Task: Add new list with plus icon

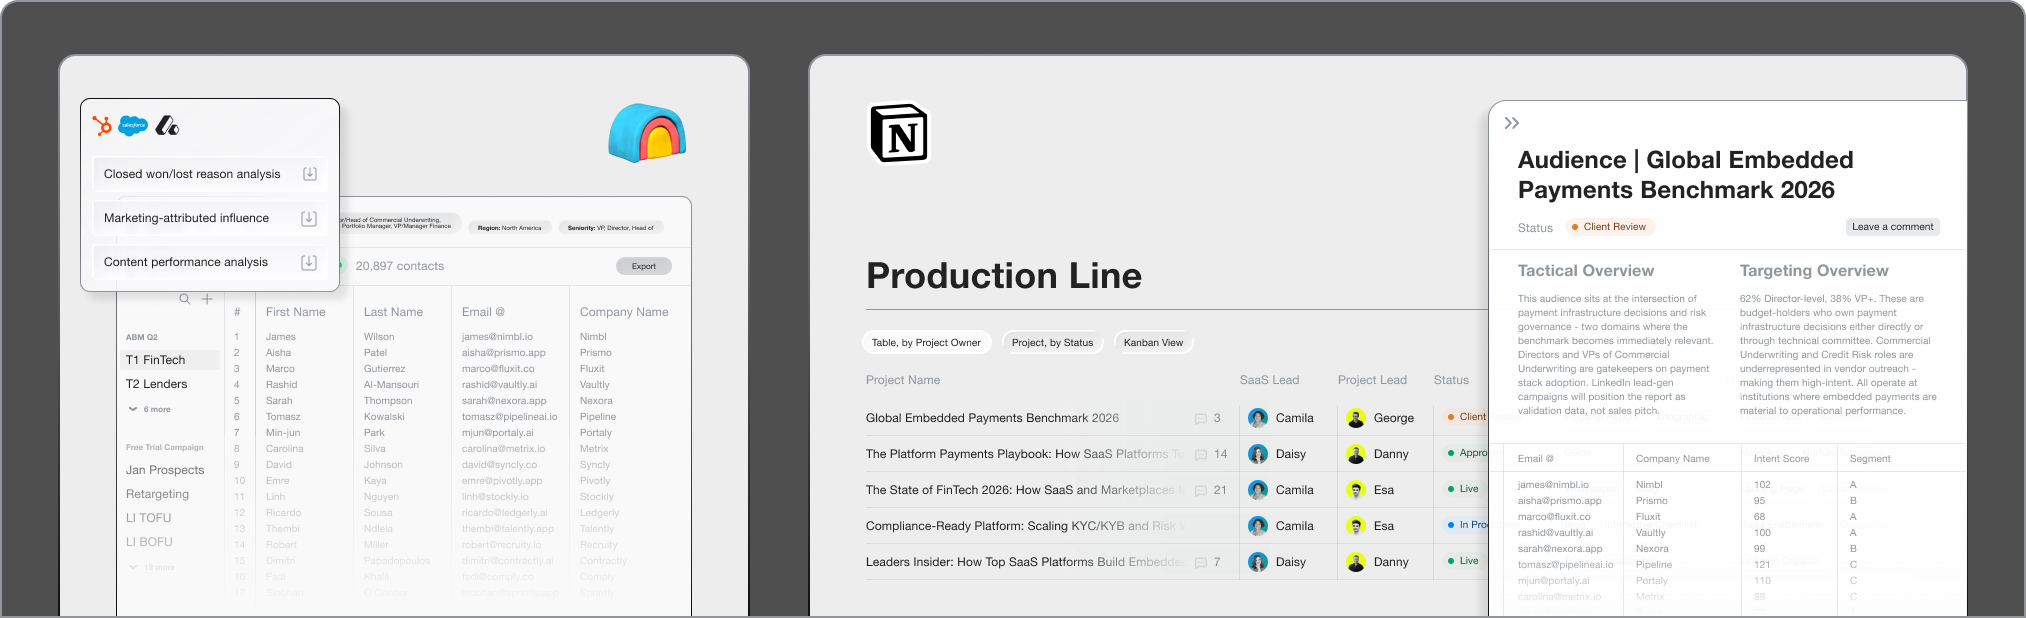Action: click(207, 299)
